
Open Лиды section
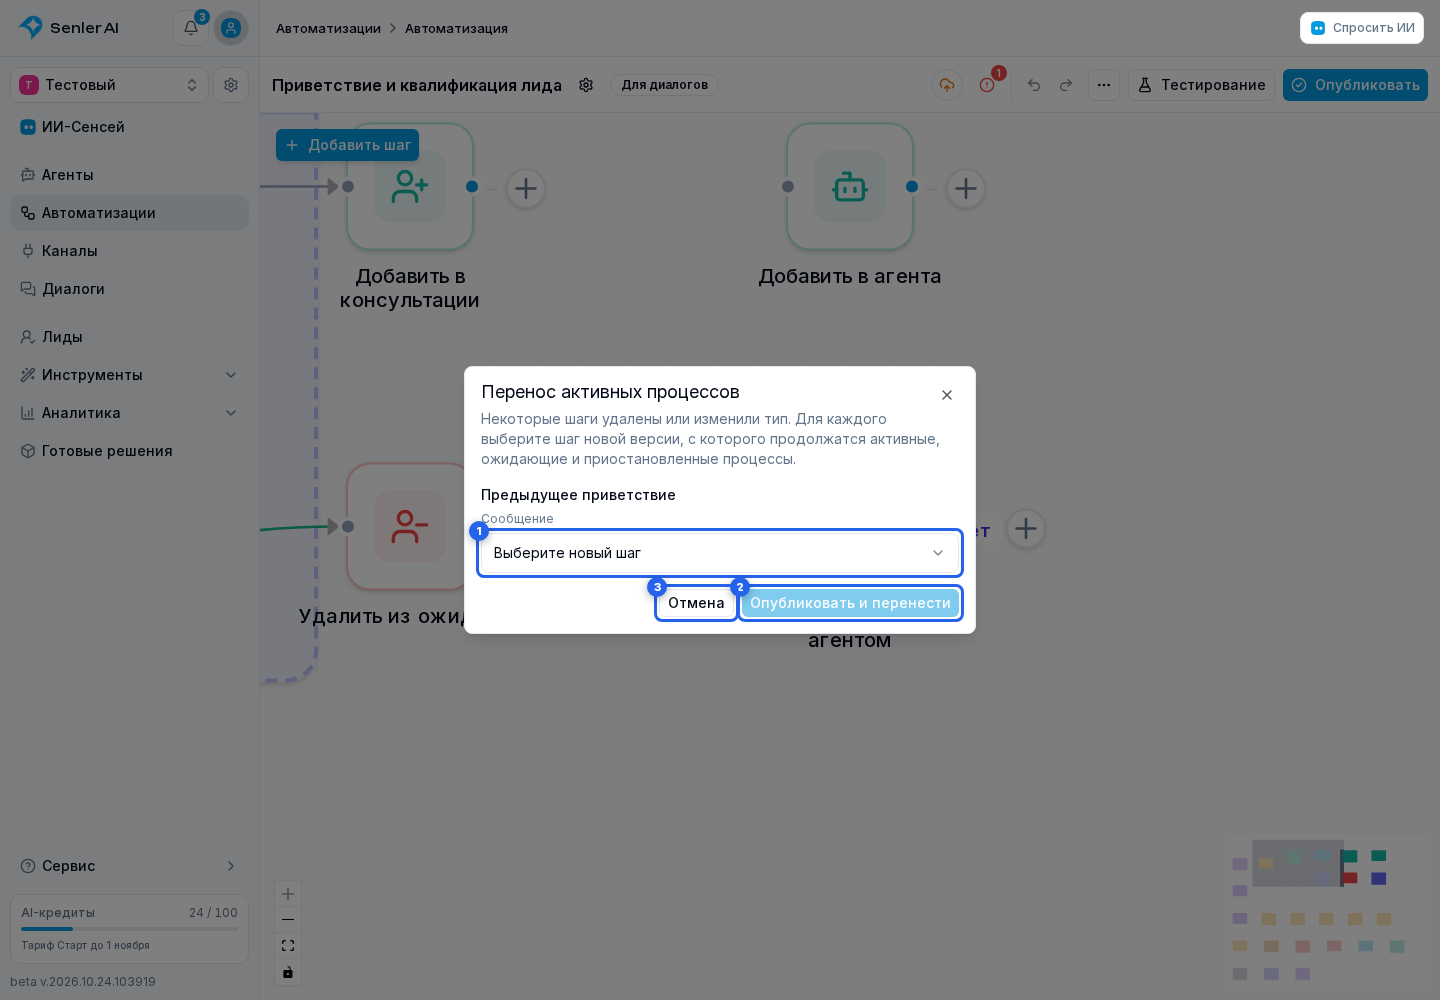(x=130, y=337)
